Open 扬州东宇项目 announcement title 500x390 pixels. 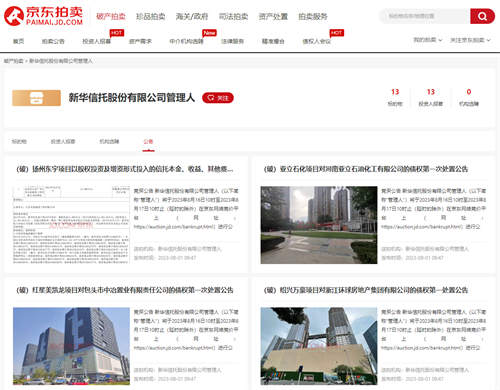[125, 169]
